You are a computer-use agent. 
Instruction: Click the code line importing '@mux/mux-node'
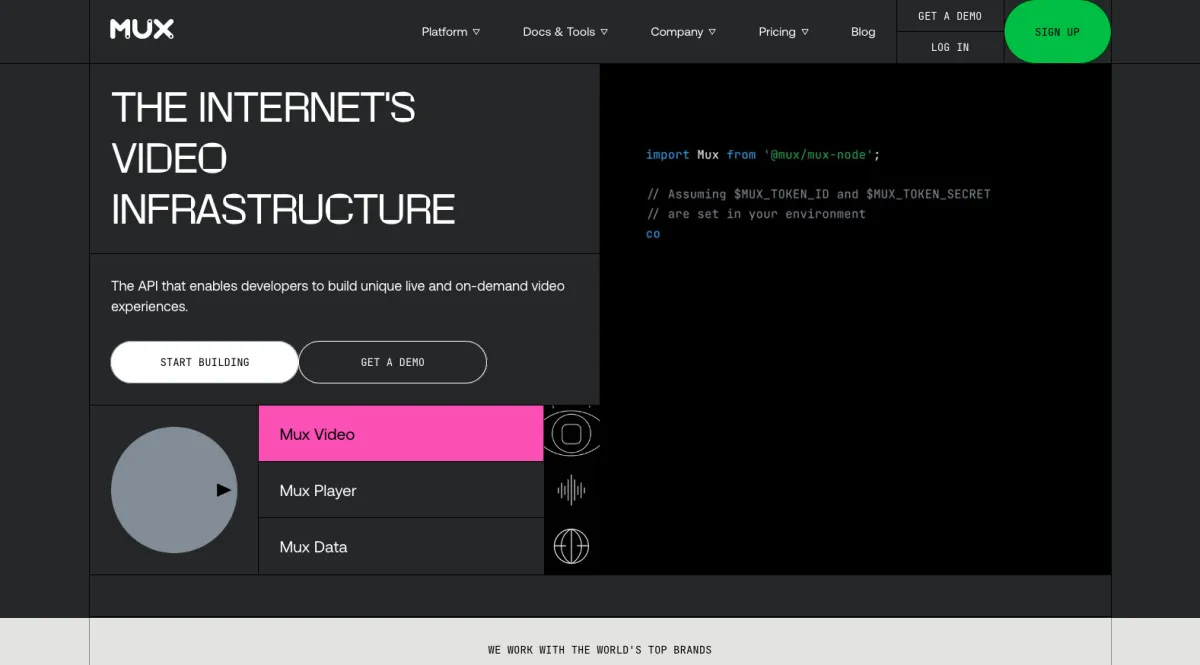point(763,154)
